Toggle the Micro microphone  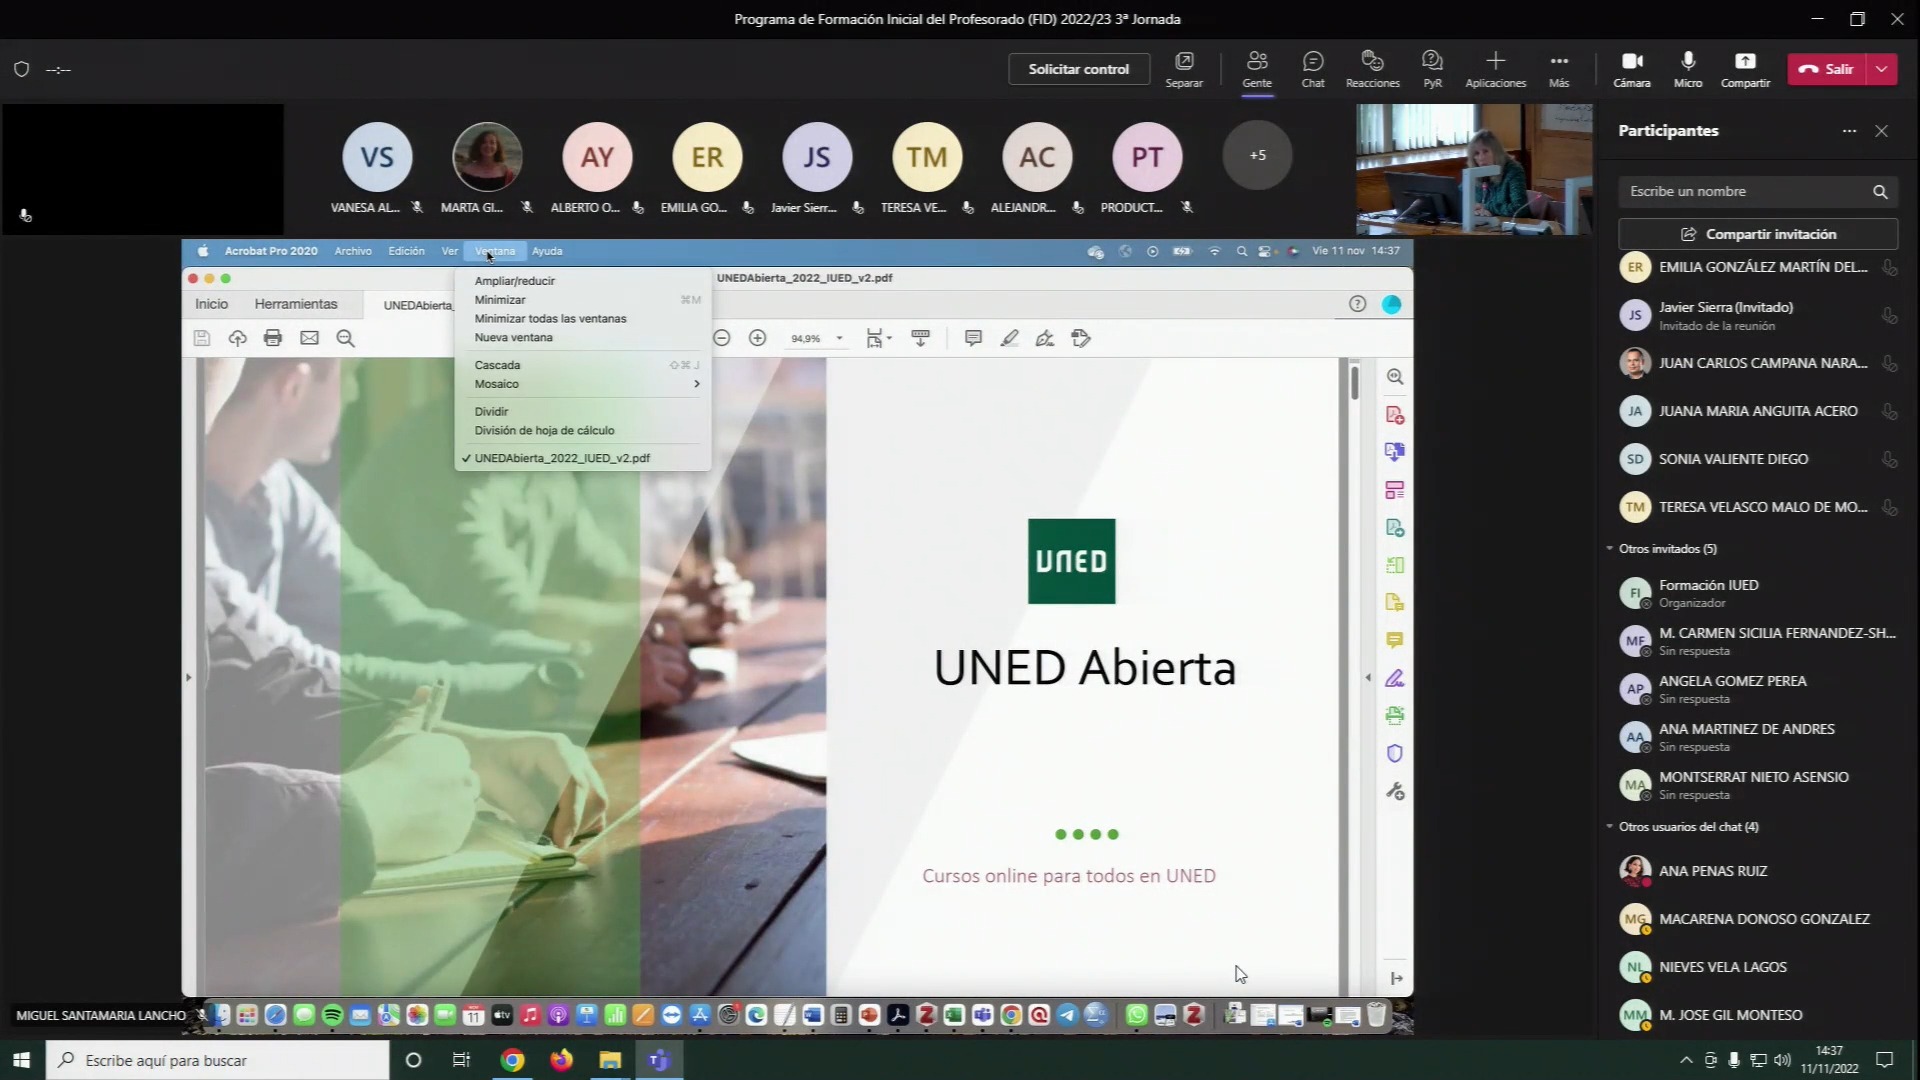coord(1688,69)
